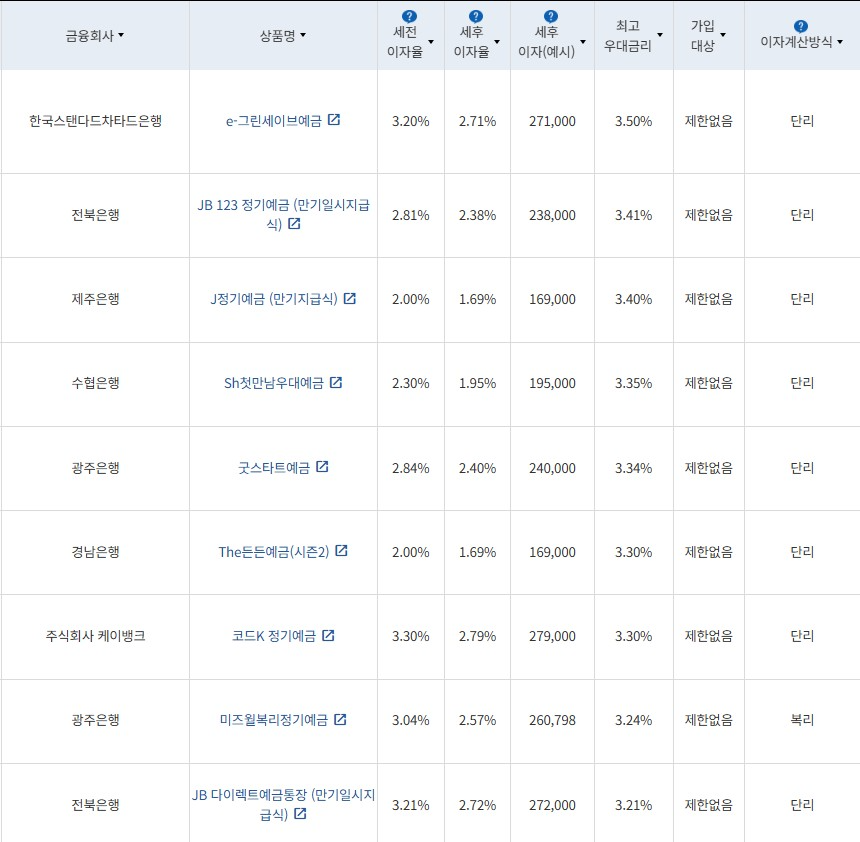Image resolution: width=860 pixels, height=842 pixels.
Task: Open the 미즈월복리정기예금 product link
Action: click(x=274, y=720)
